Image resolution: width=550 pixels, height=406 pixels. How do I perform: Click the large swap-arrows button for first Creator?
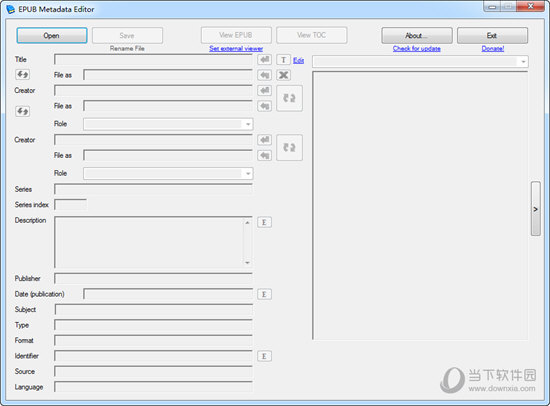[x=289, y=98]
